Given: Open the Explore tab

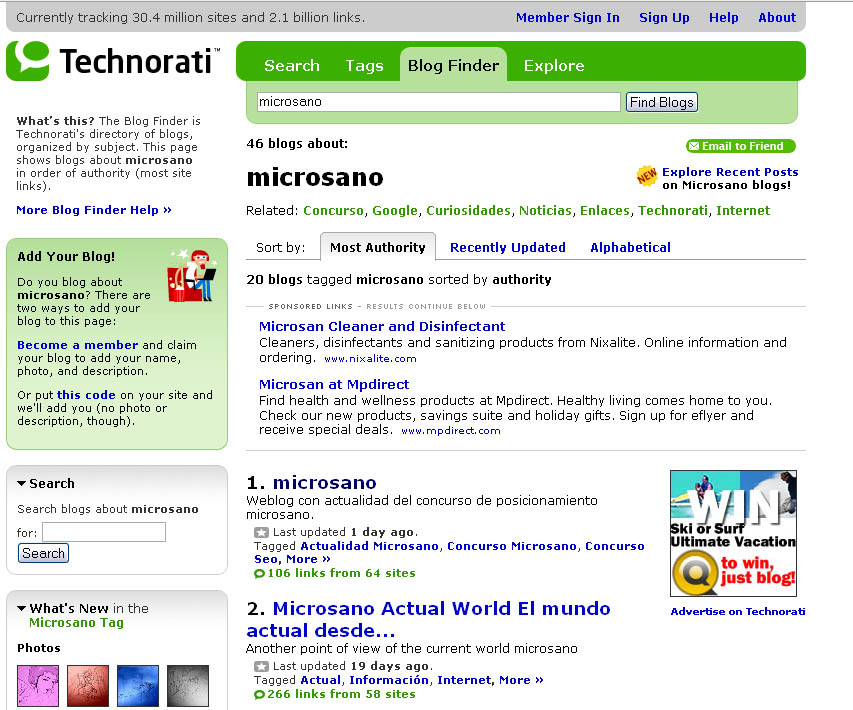Looking at the screenshot, I should click(554, 66).
